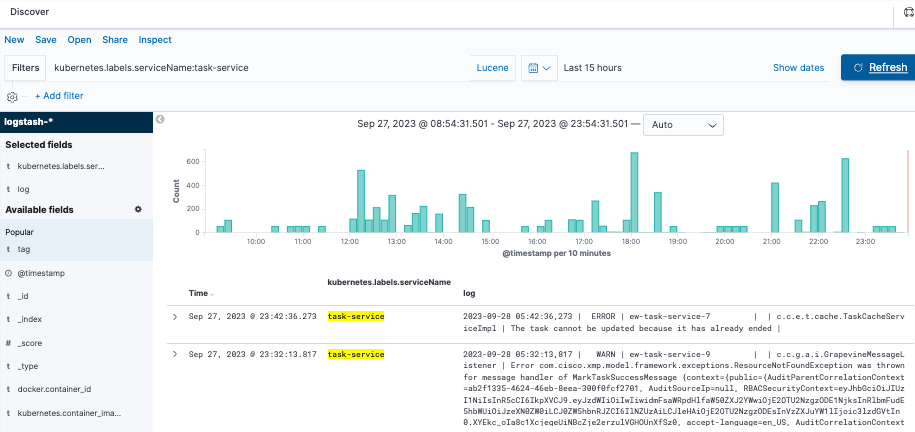Open the Available fields settings gear
The height and width of the screenshot is (432, 915).
point(138,209)
